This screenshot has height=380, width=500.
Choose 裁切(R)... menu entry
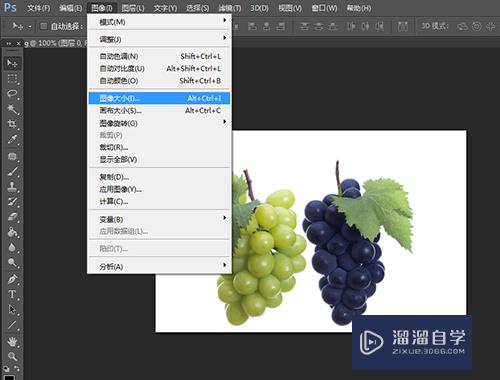click(159, 147)
